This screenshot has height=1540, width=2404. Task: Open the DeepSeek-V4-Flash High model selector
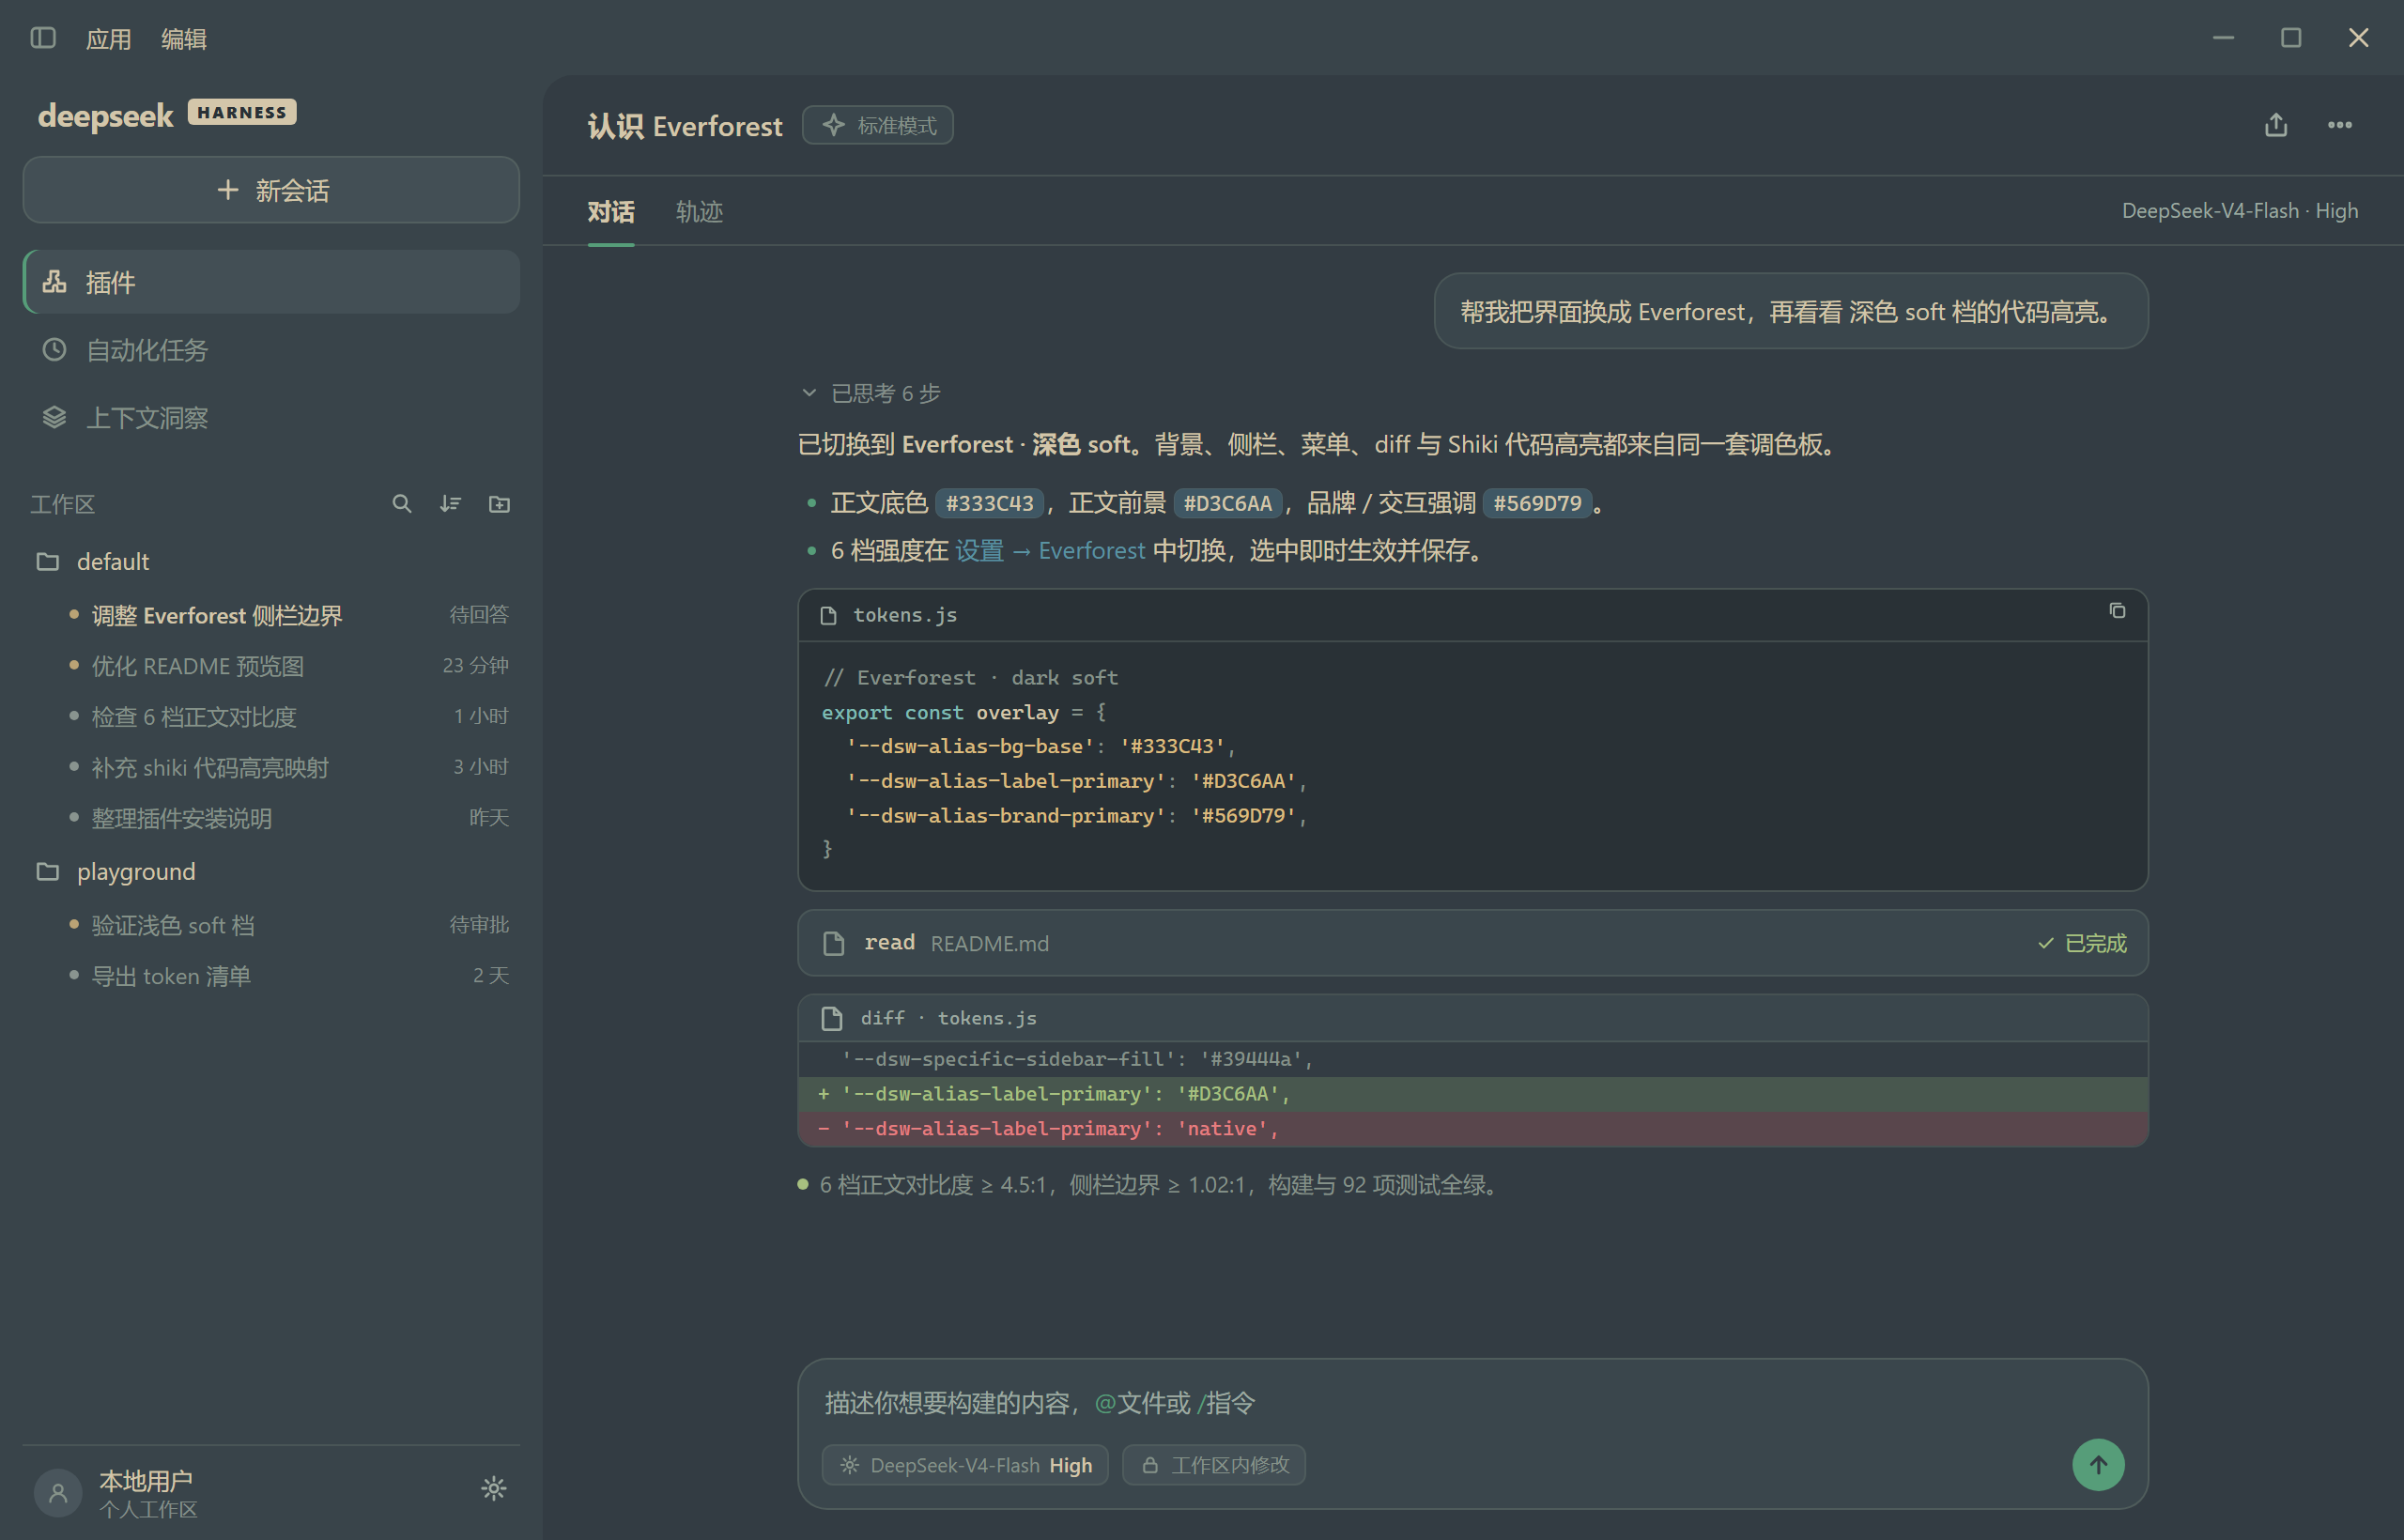pos(964,1465)
